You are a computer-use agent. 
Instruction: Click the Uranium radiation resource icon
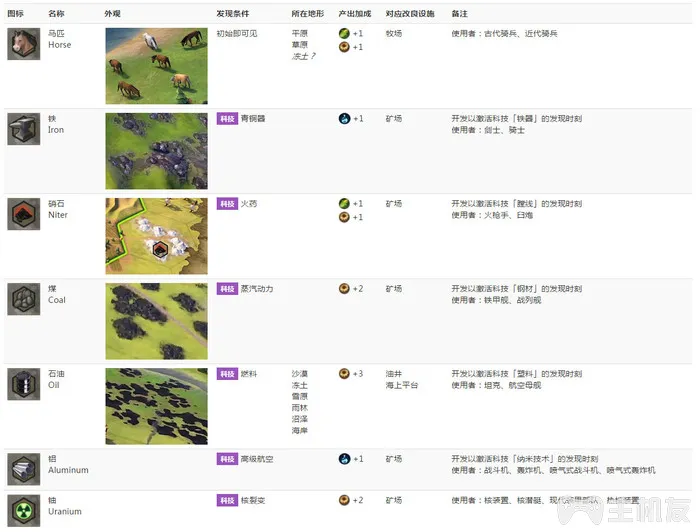[x=24, y=511]
